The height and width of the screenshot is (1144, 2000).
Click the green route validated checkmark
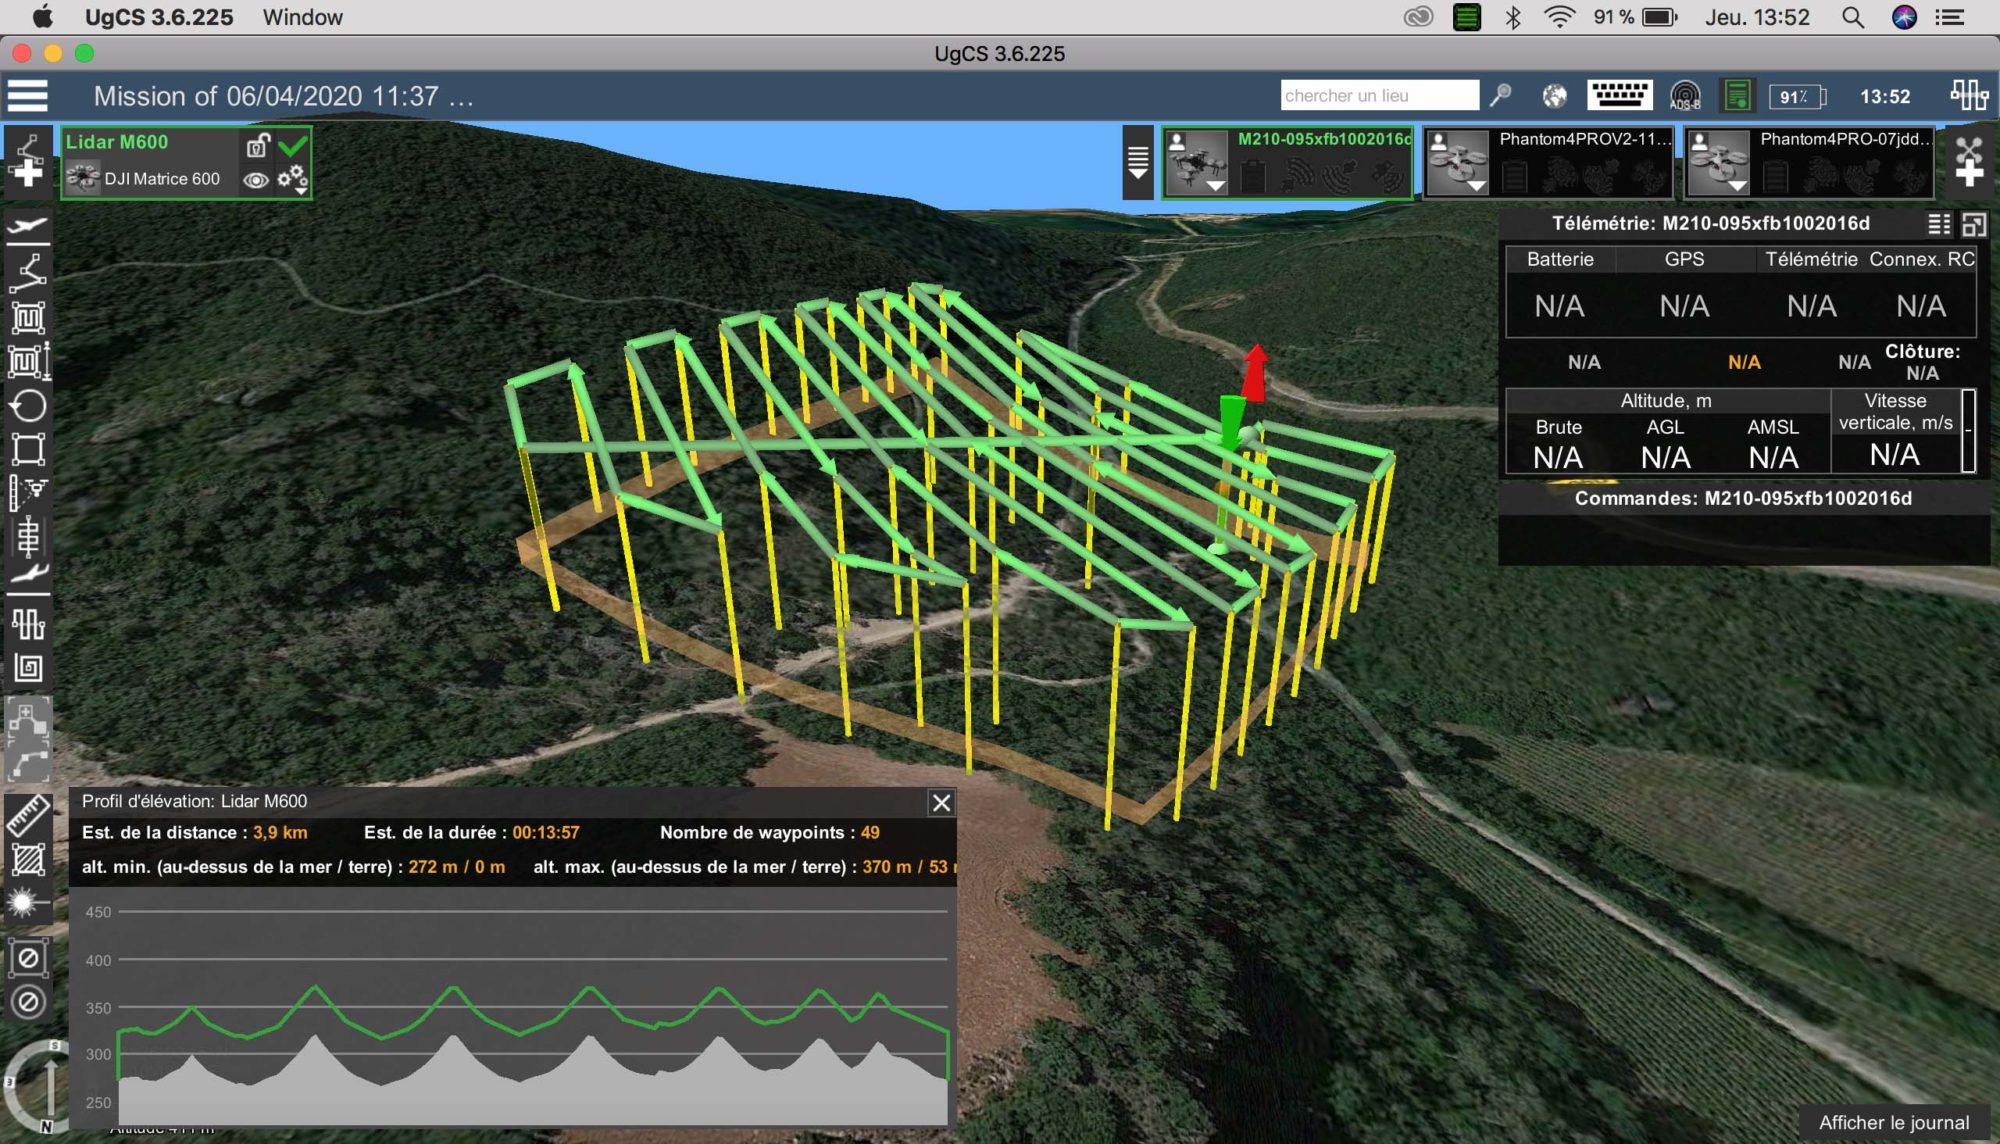[x=293, y=146]
